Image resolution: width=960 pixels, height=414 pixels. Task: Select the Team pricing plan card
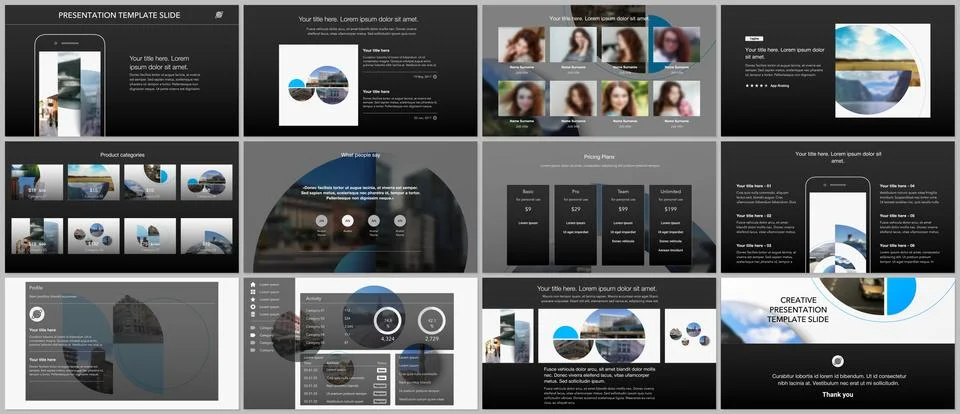click(x=623, y=225)
